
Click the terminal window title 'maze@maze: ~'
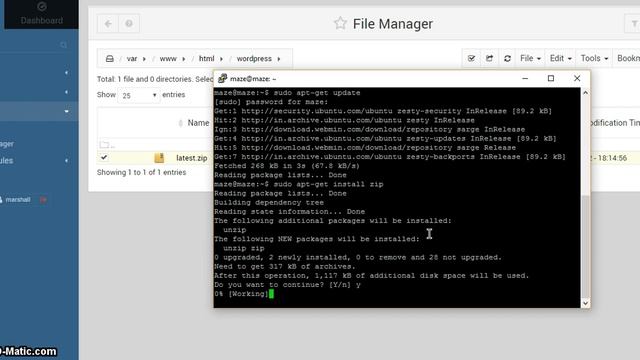(x=253, y=79)
